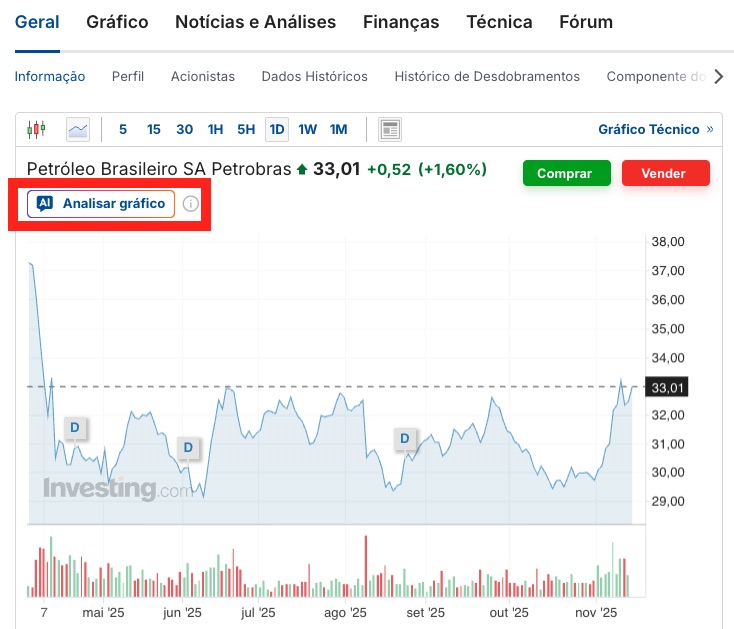734x629 pixels.
Task: Click the info icon beside Analisar gráfico
Action: 191,204
